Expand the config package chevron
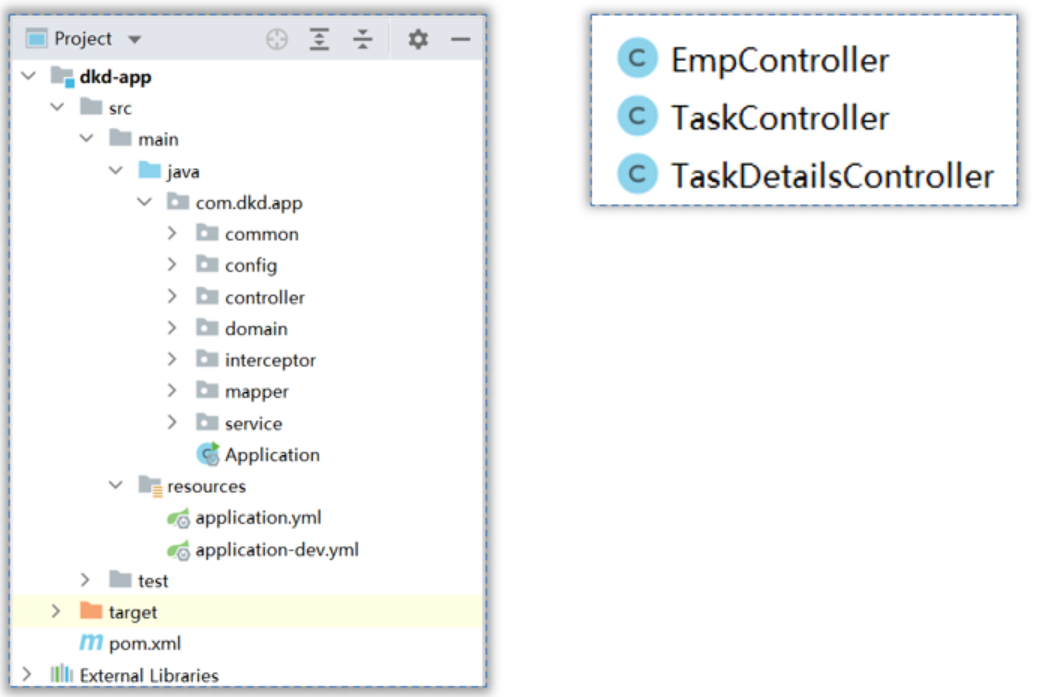 172,265
